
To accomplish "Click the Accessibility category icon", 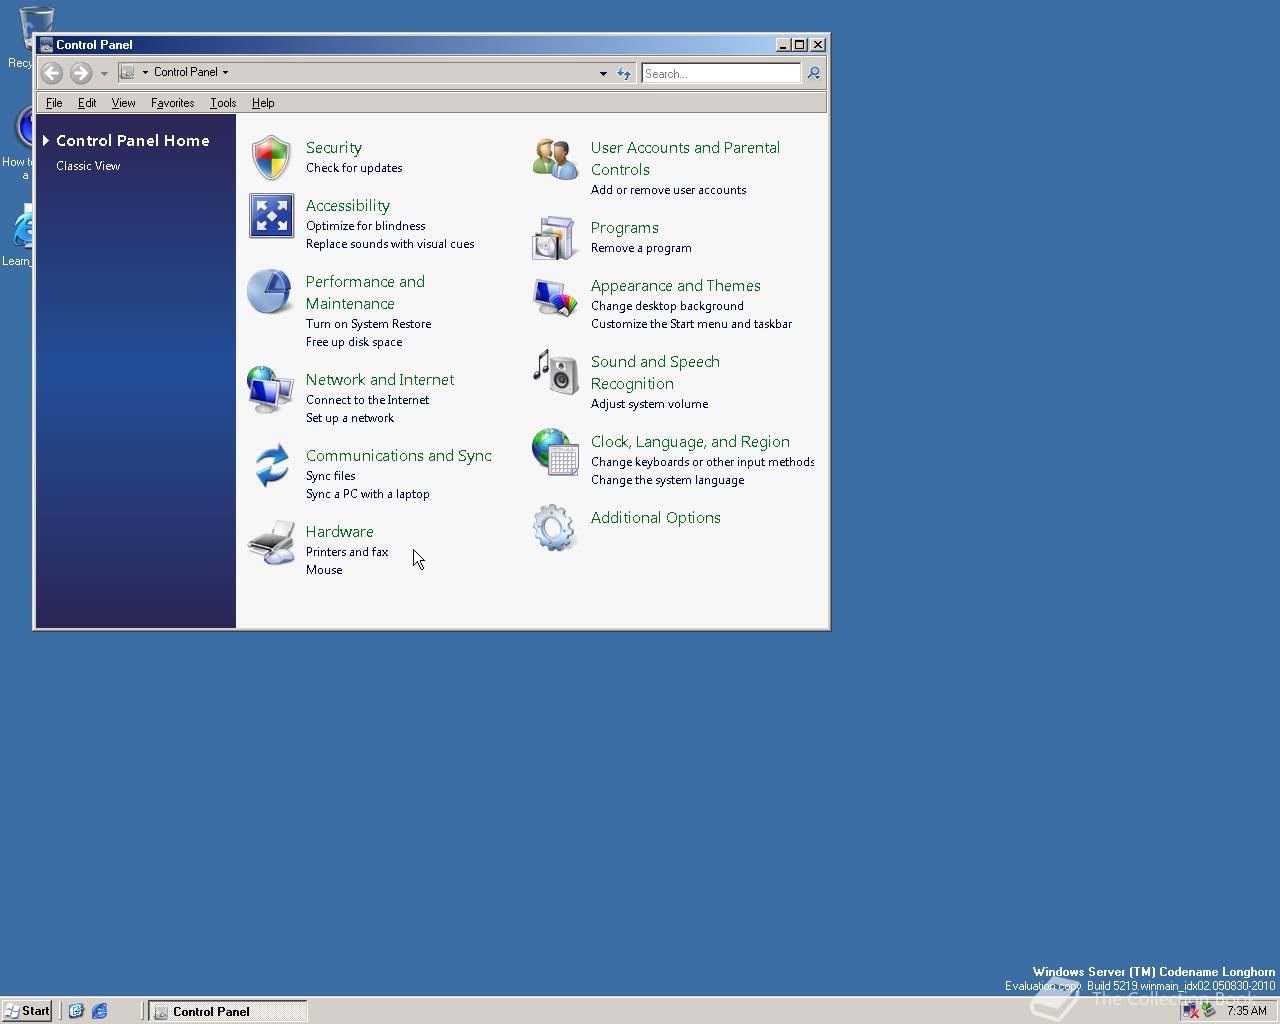I will [271, 216].
